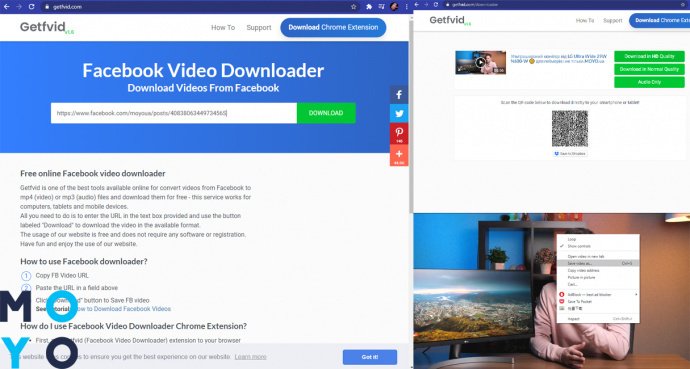Click the green DOWNLOAD button next to URL field
Viewport: 690px width, 369px height.
[326, 113]
